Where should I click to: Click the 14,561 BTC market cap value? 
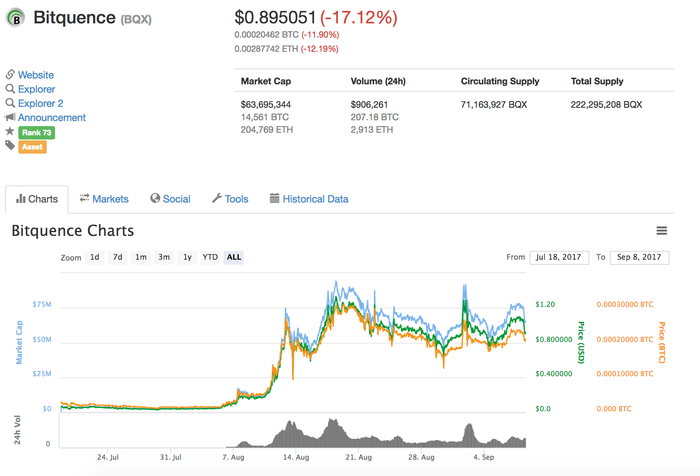pos(265,117)
